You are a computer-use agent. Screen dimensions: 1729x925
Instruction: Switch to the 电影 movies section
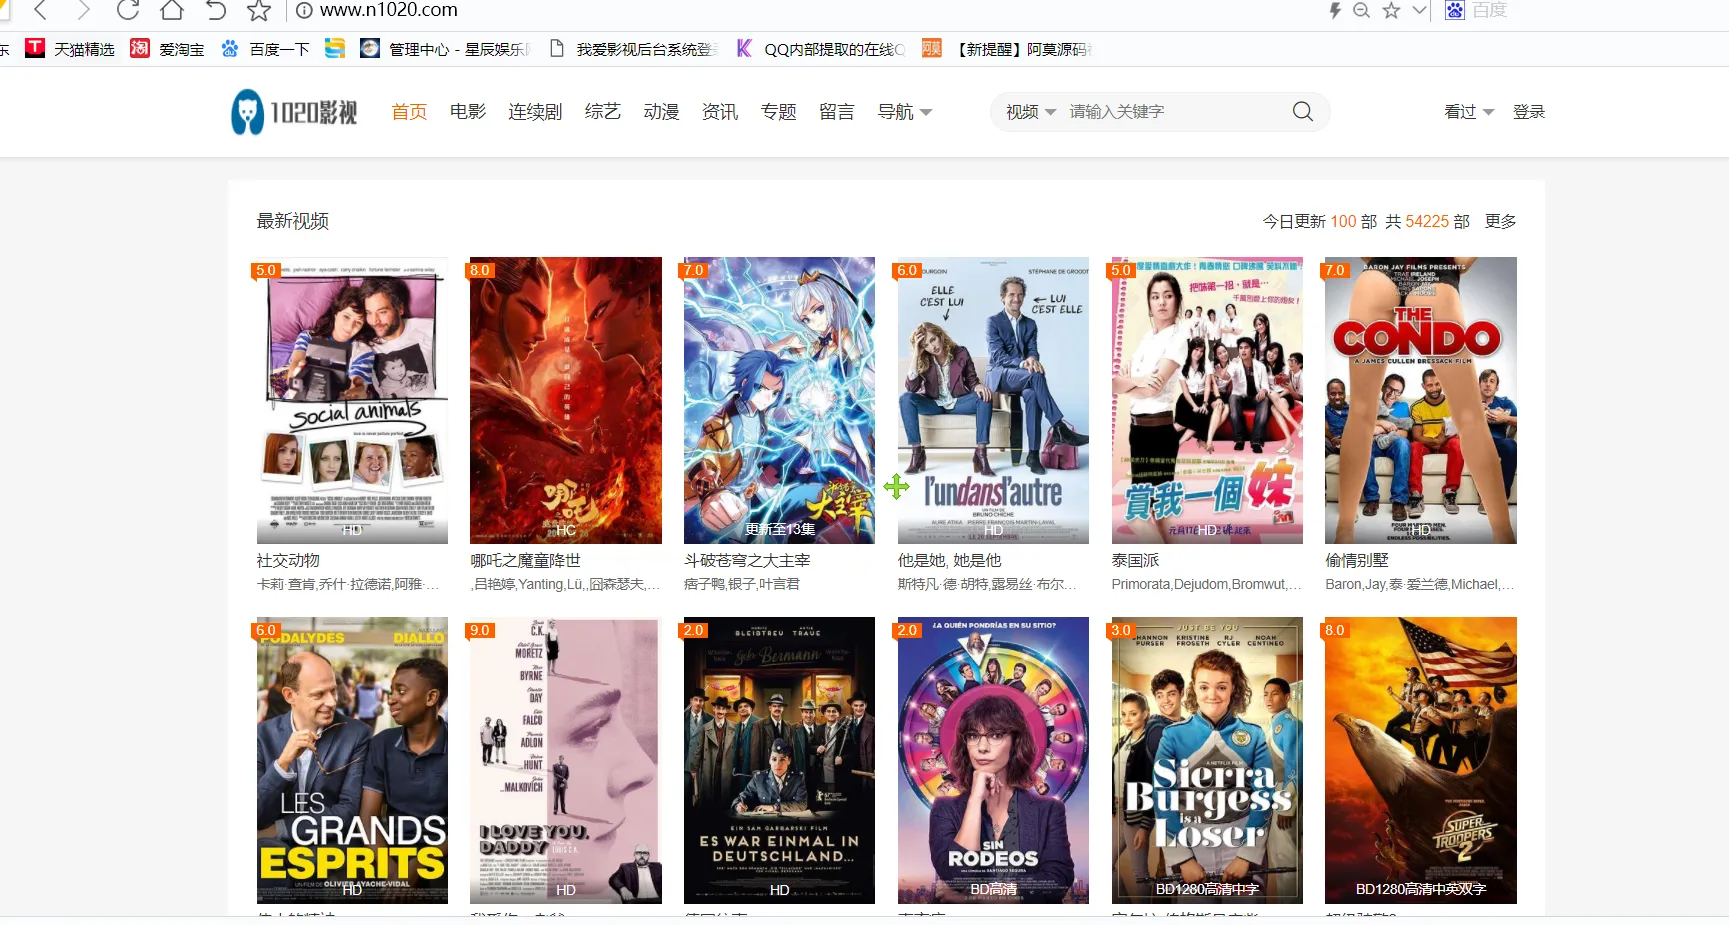tap(467, 111)
